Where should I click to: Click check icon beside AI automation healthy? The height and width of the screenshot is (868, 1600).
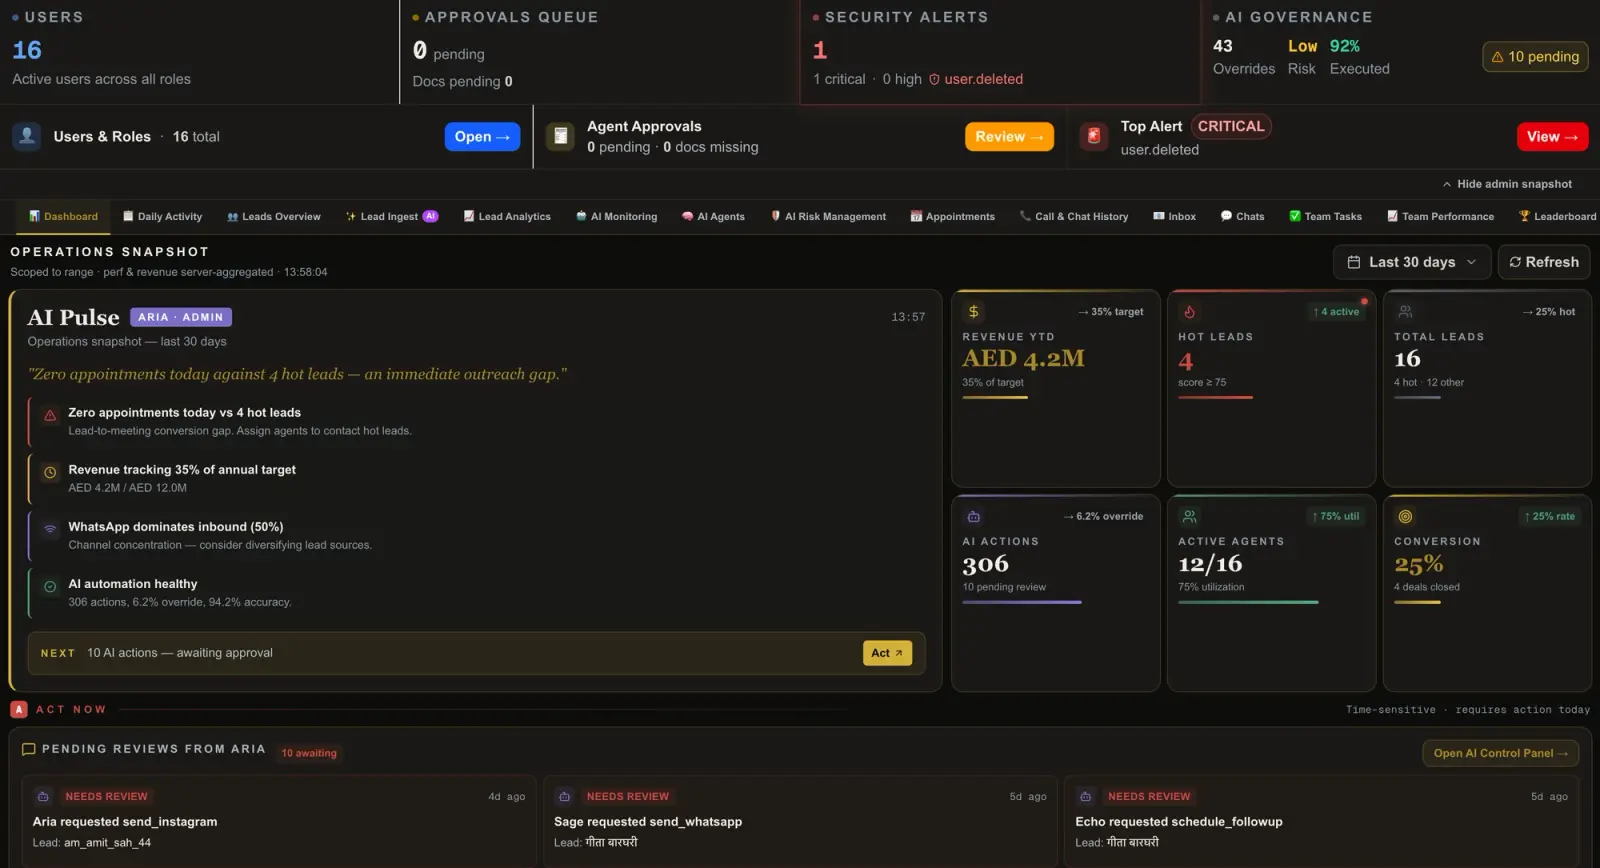tap(50, 587)
